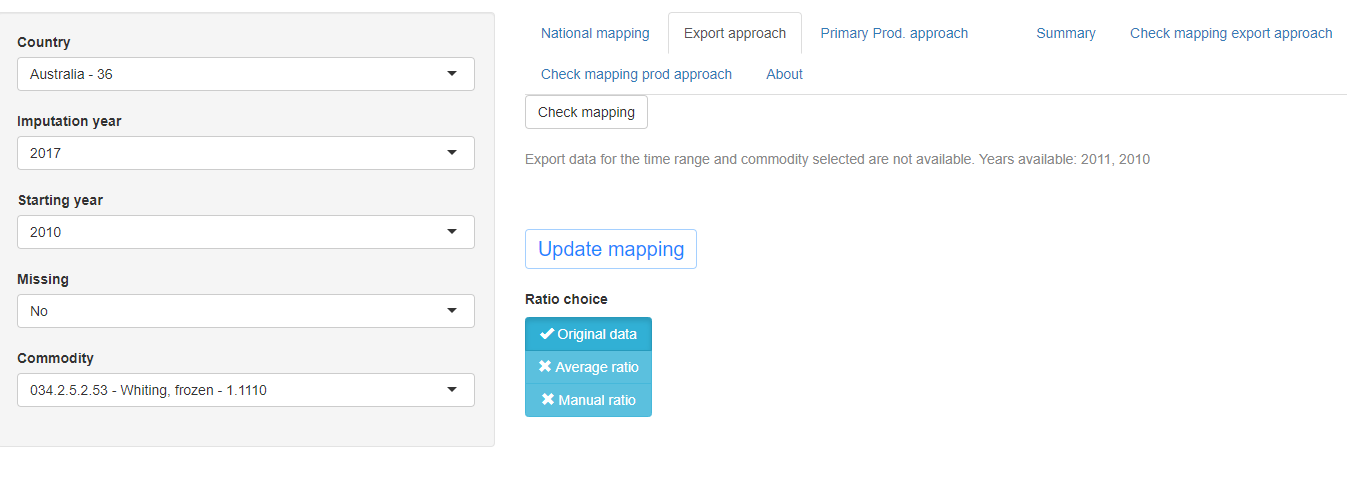
Task: Open Check mapping export approach tab
Action: tap(1230, 33)
